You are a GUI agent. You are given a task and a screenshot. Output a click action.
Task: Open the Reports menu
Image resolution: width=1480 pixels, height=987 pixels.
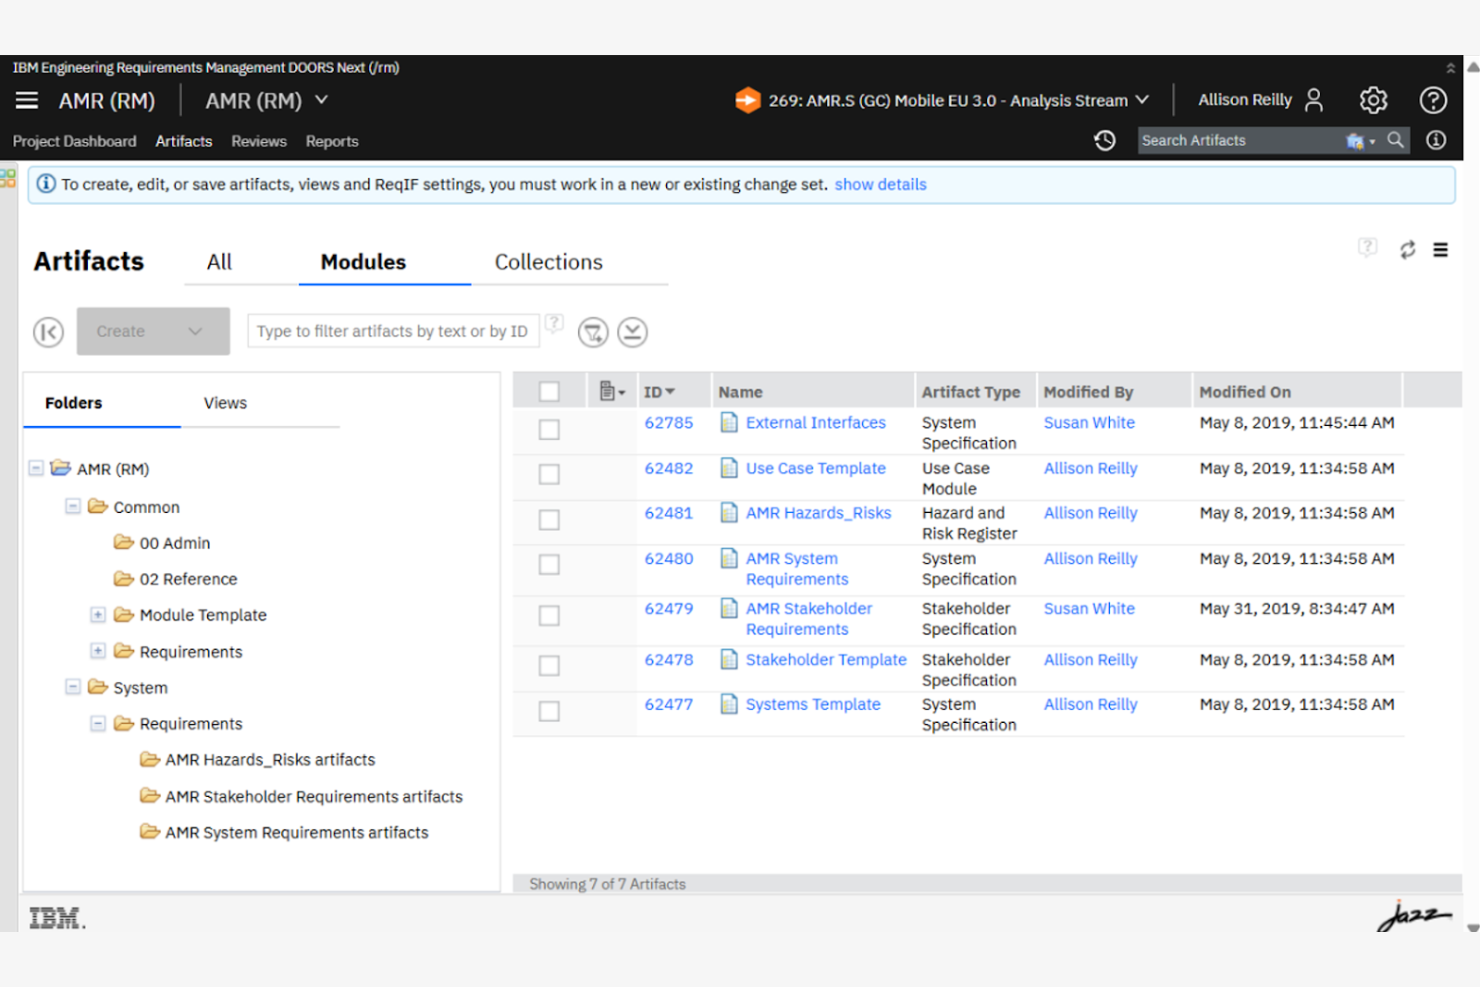tap(332, 141)
